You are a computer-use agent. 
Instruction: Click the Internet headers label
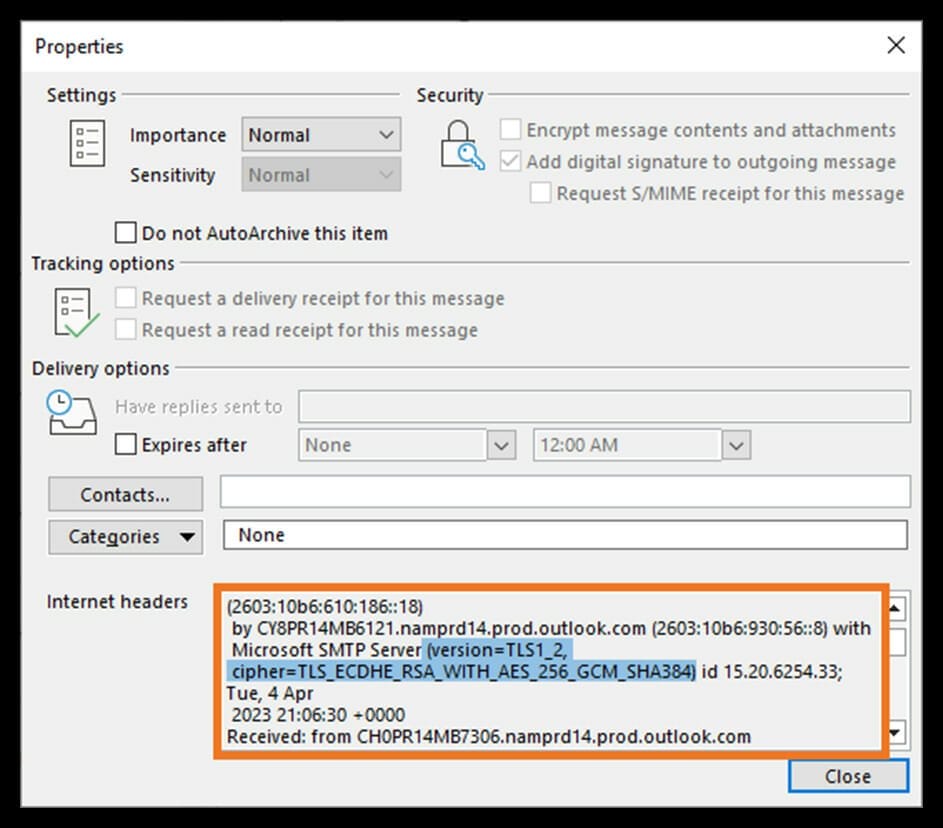117,601
